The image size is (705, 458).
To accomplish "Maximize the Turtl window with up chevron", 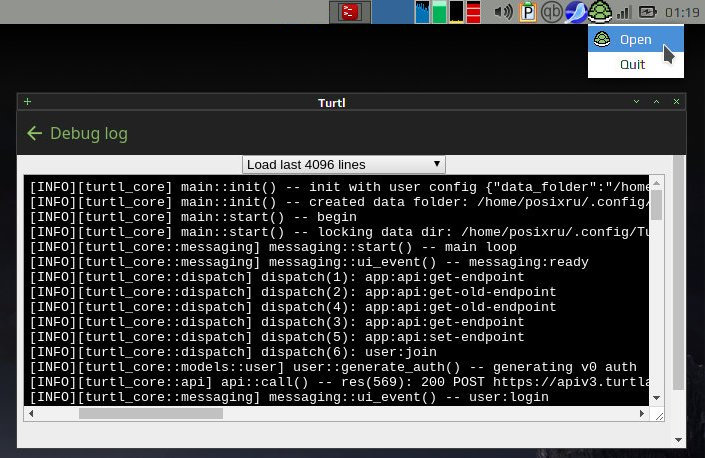I will click(x=656, y=102).
